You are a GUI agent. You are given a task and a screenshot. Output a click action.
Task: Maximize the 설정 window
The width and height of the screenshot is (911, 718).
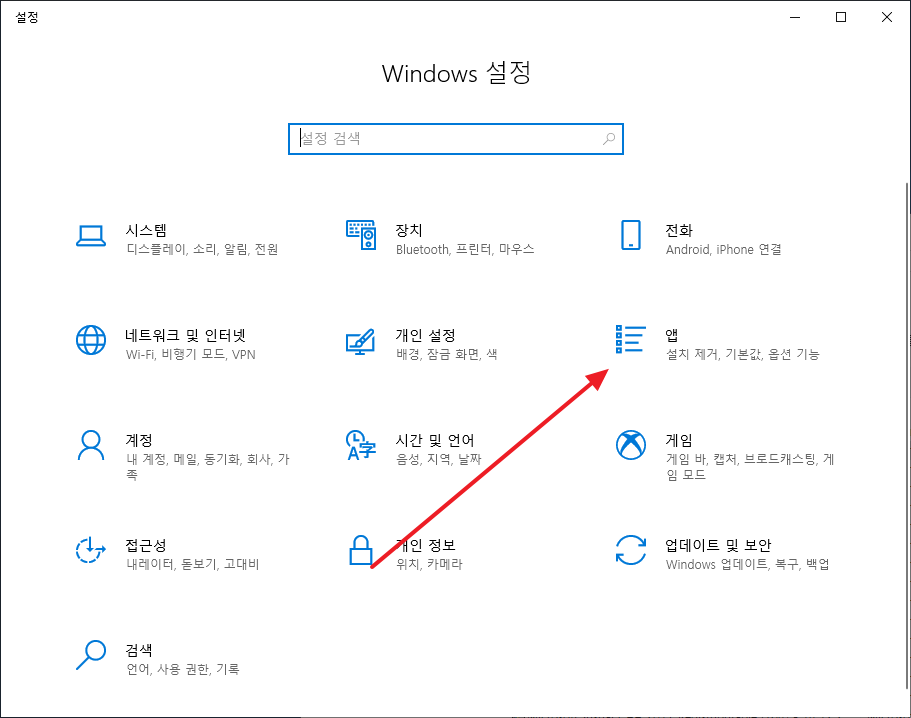[841, 17]
